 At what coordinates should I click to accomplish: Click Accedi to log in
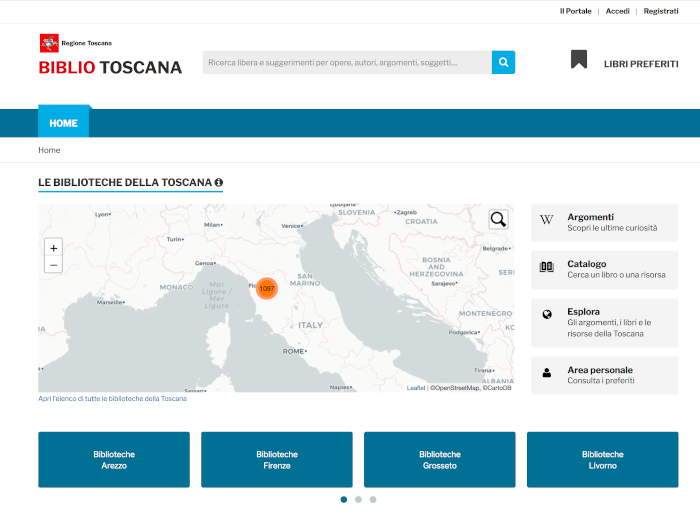pyautogui.click(x=617, y=11)
